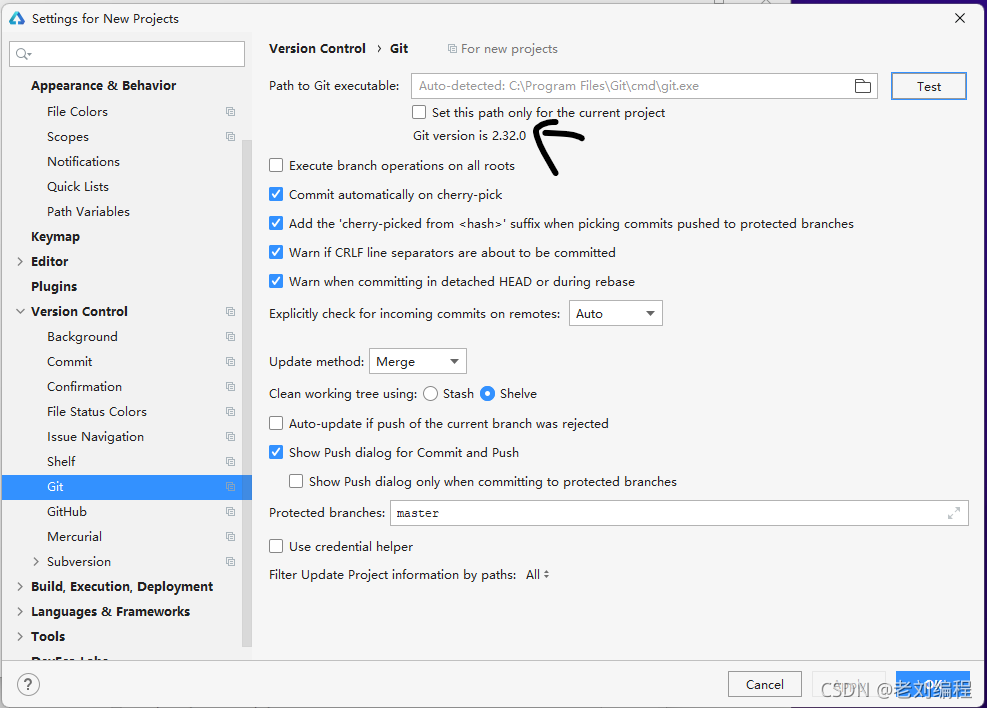
Task: Select the Shelve radio button
Action: click(487, 393)
